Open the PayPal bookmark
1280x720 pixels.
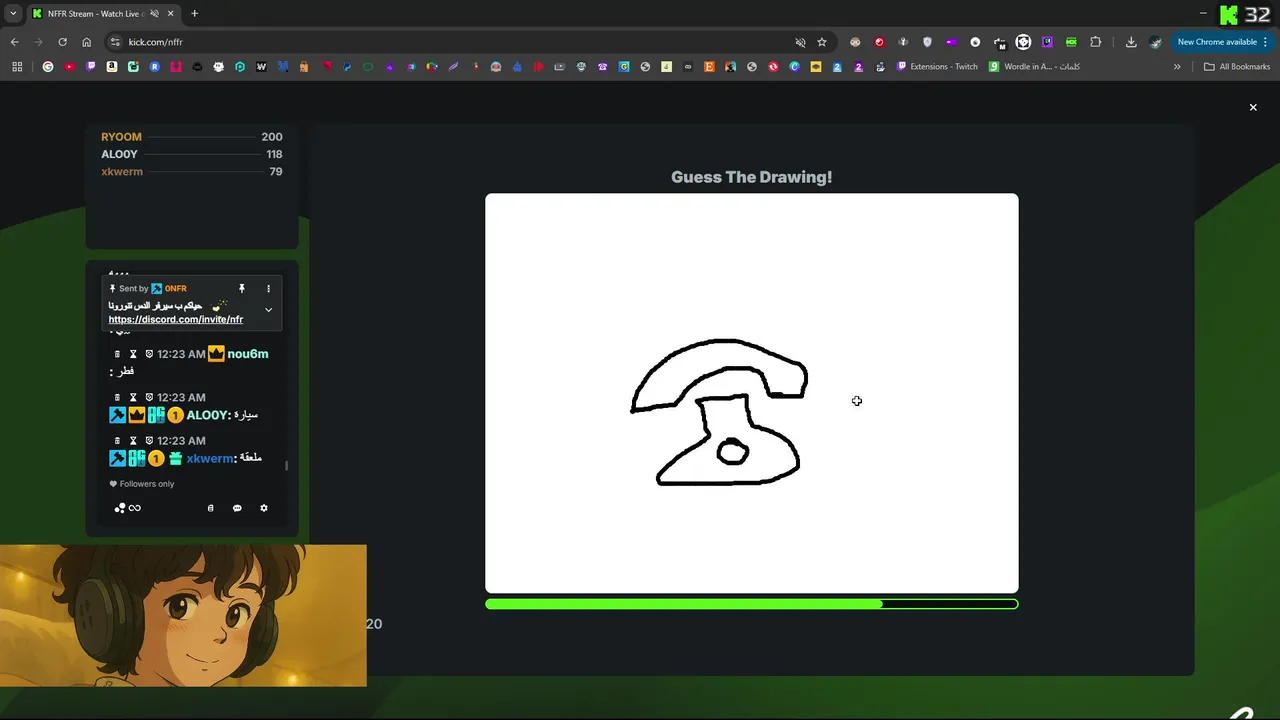pyautogui.click(x=347, y=67)
